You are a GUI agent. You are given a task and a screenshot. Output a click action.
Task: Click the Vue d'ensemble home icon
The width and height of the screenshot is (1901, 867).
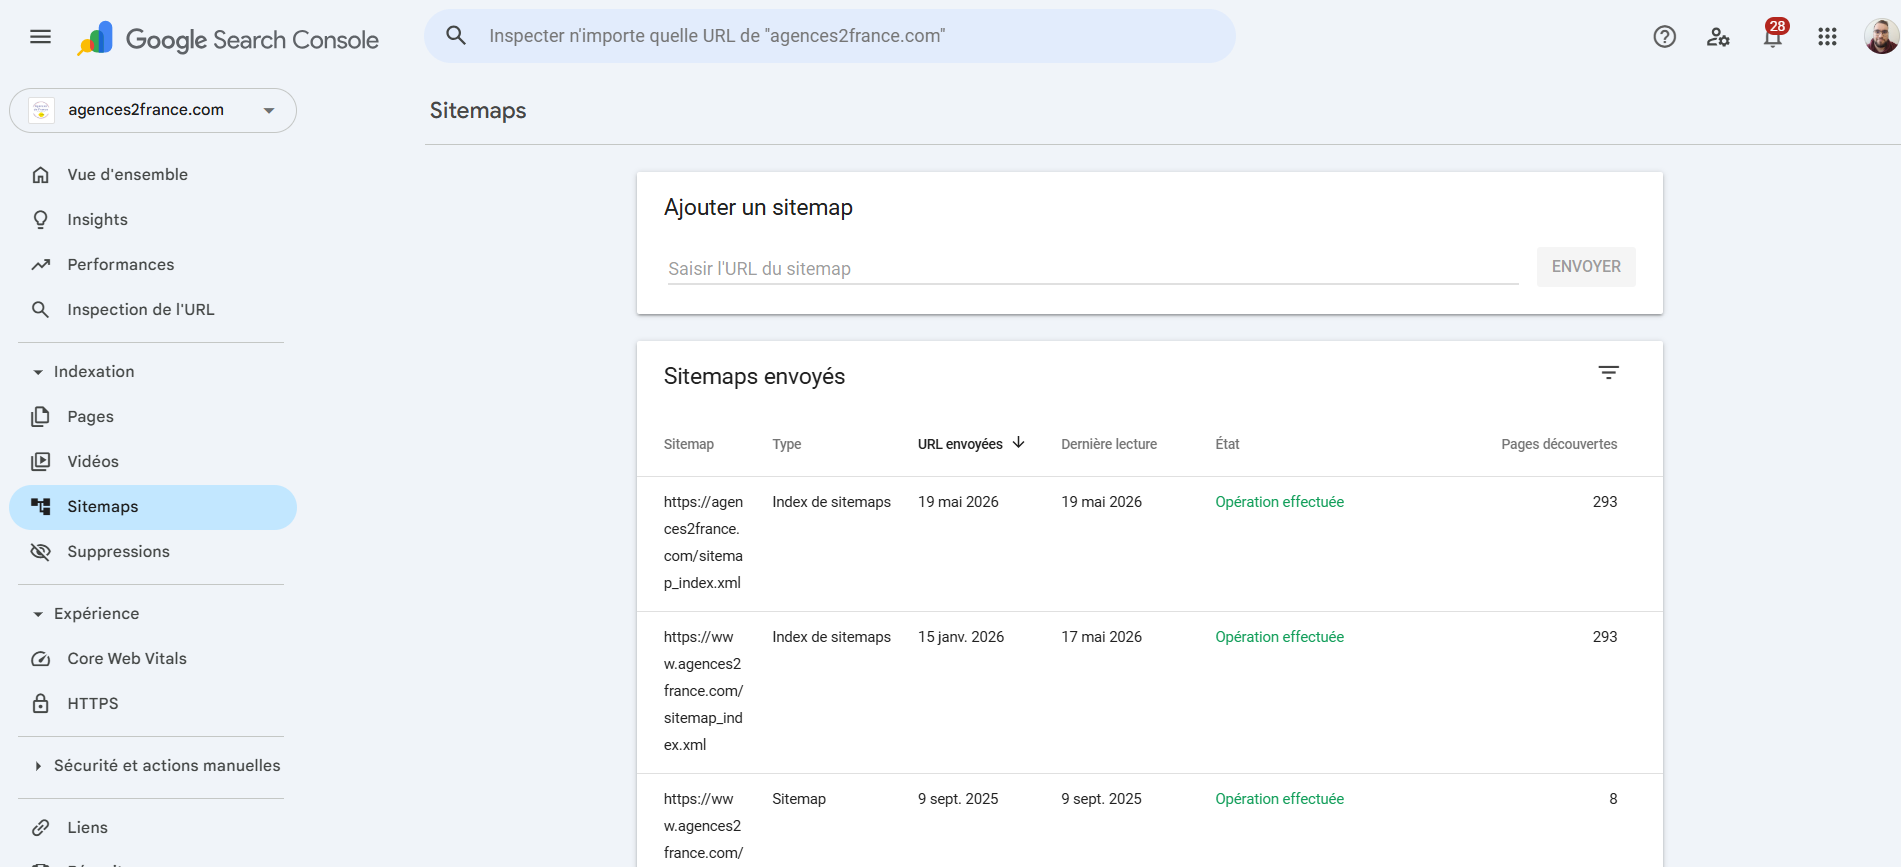41,175
